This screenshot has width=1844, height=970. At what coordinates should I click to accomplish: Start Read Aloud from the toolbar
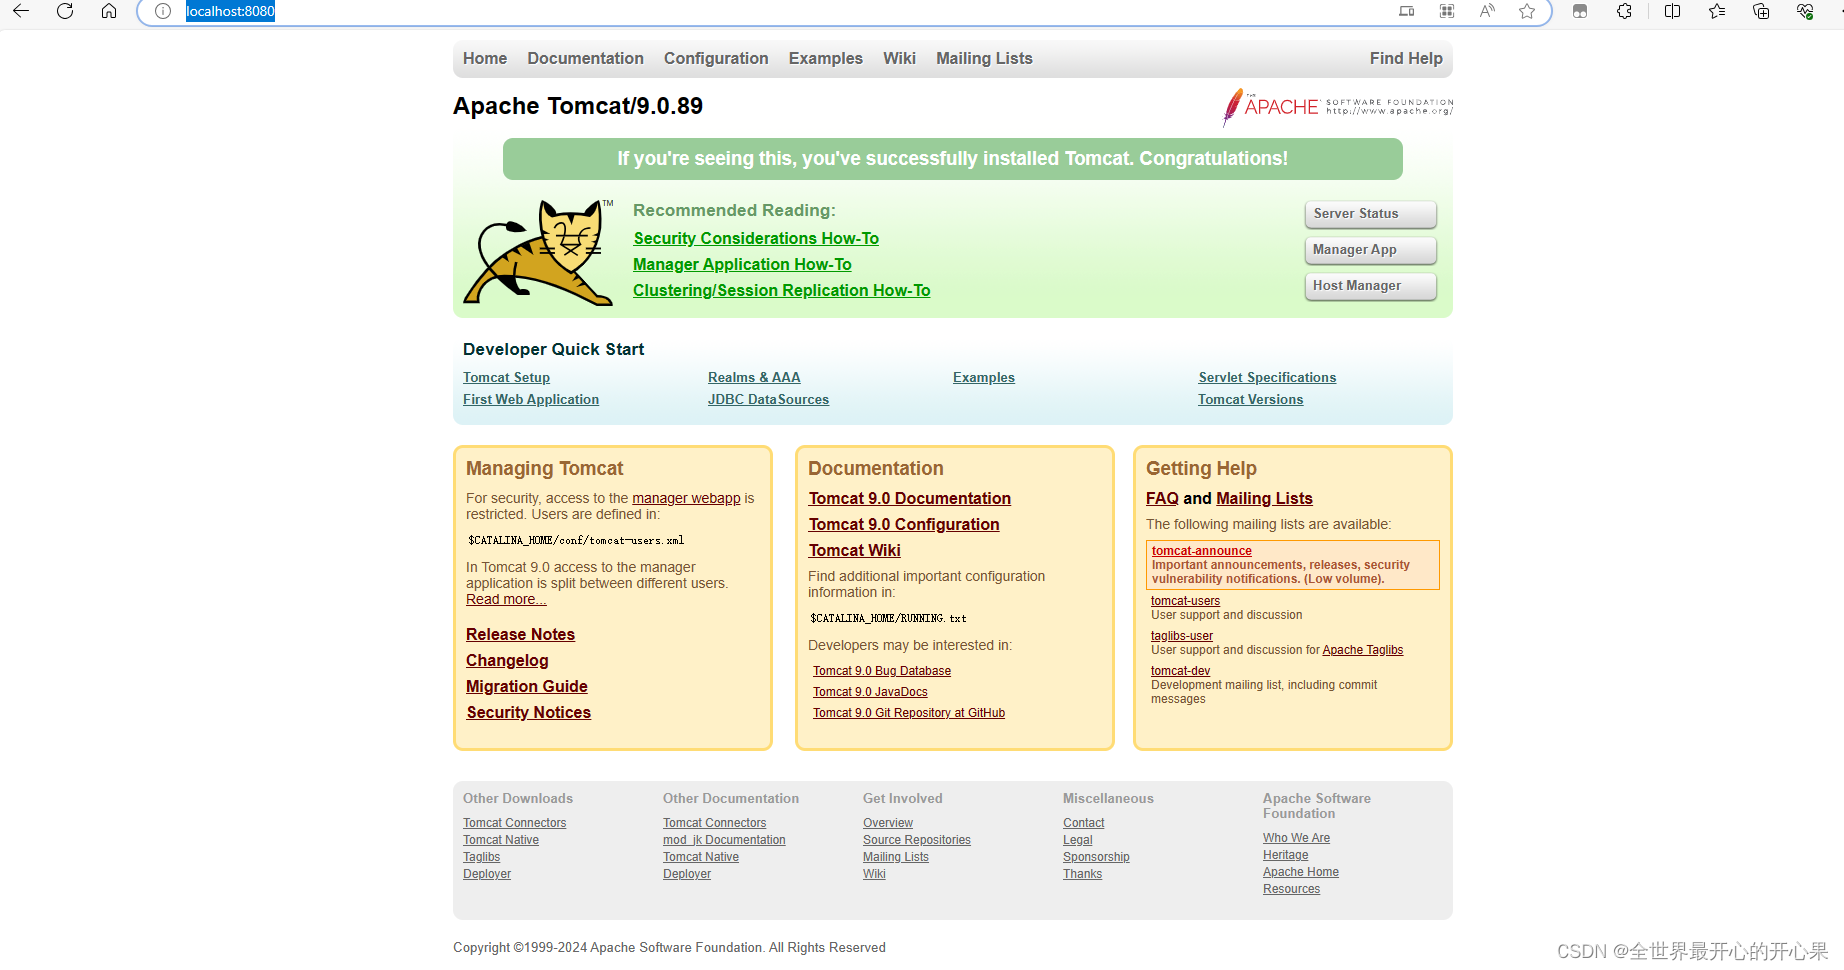tap(1487, 11)
